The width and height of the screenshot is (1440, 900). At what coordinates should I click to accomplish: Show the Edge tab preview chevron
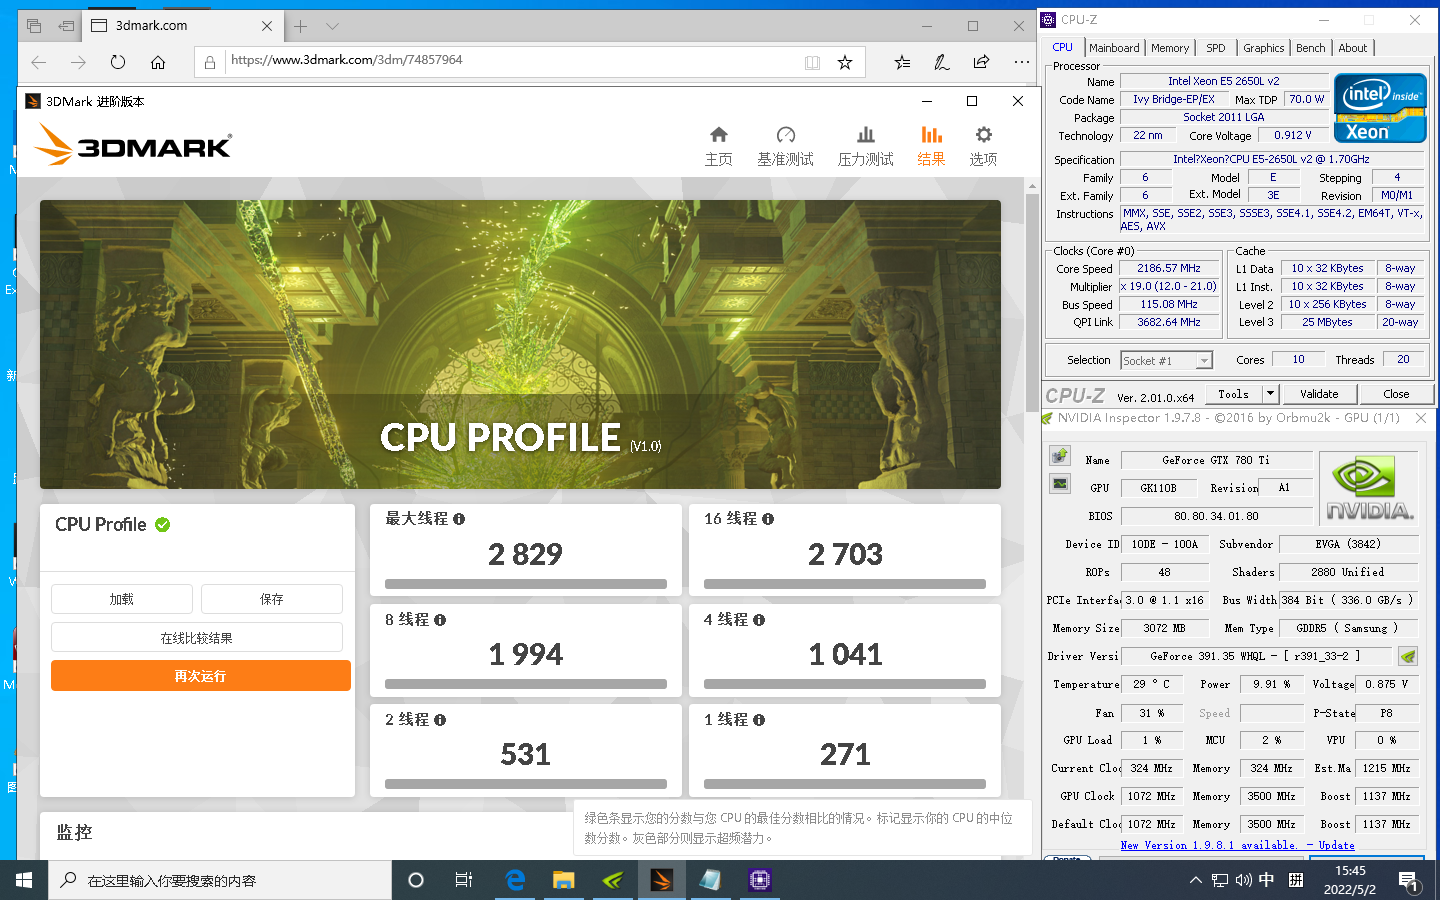[333, 26]
